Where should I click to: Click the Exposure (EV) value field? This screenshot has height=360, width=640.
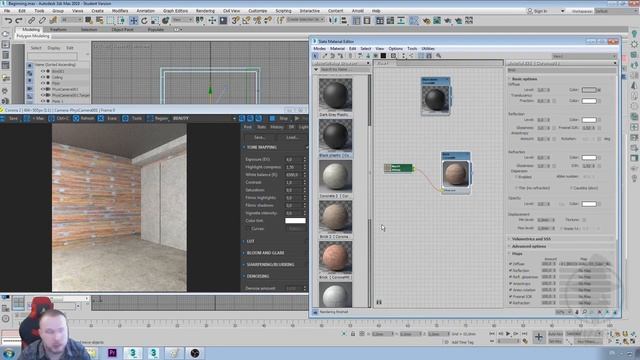point(293,160)
